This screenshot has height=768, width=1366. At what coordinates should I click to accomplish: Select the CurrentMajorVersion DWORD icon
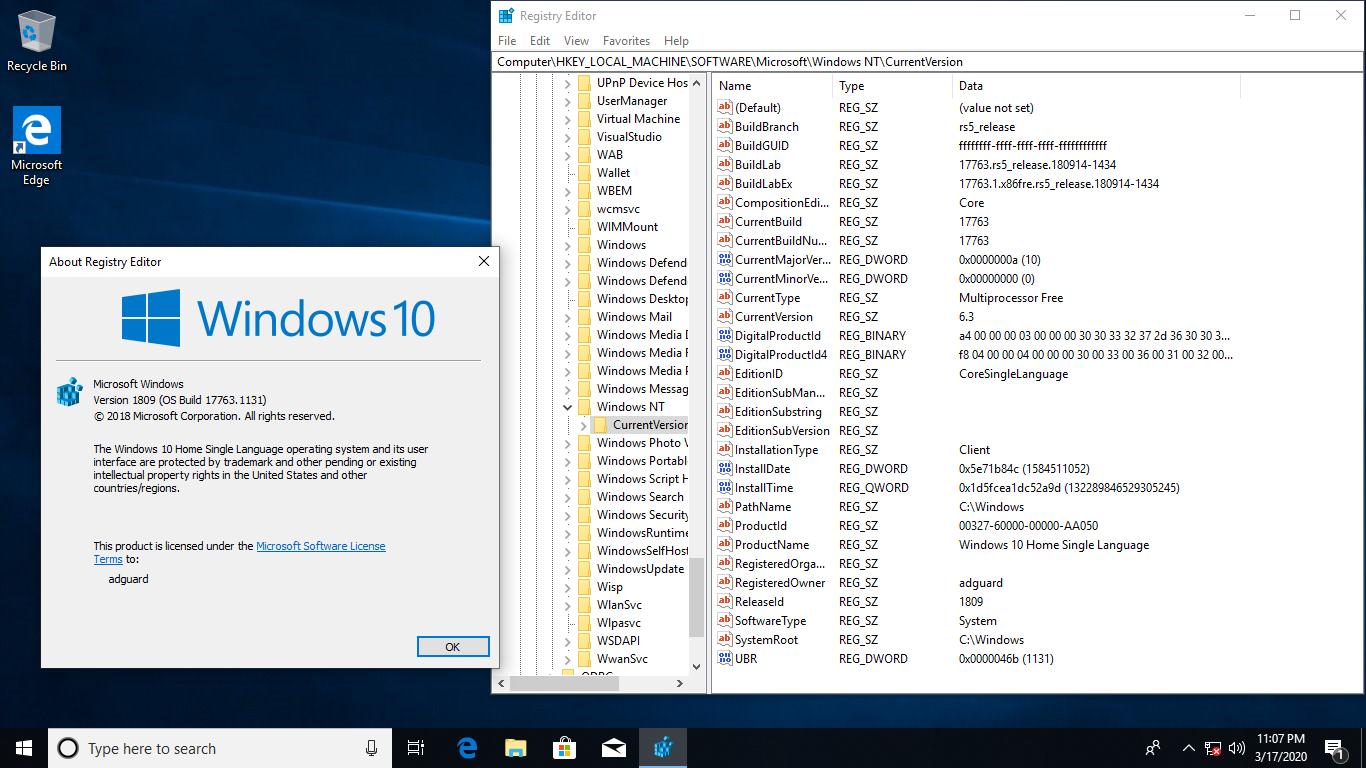(x=725, y=260)
